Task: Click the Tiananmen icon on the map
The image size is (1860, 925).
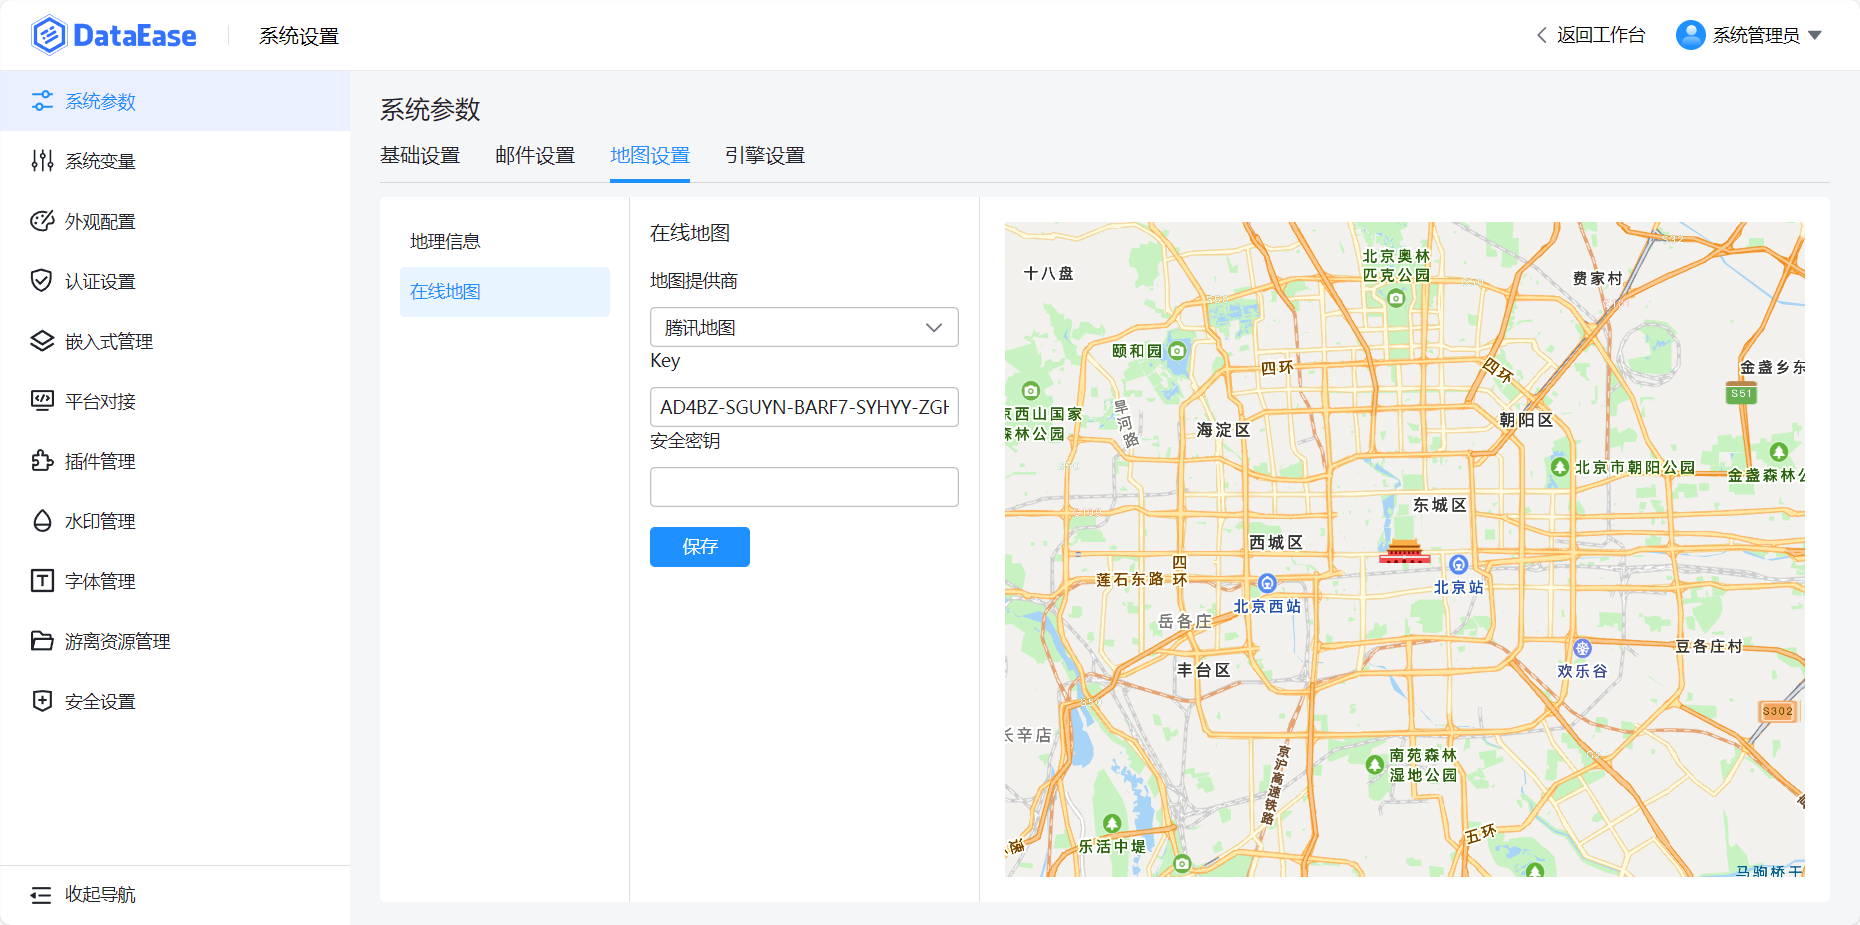Action: click(x=1404, y=551)
